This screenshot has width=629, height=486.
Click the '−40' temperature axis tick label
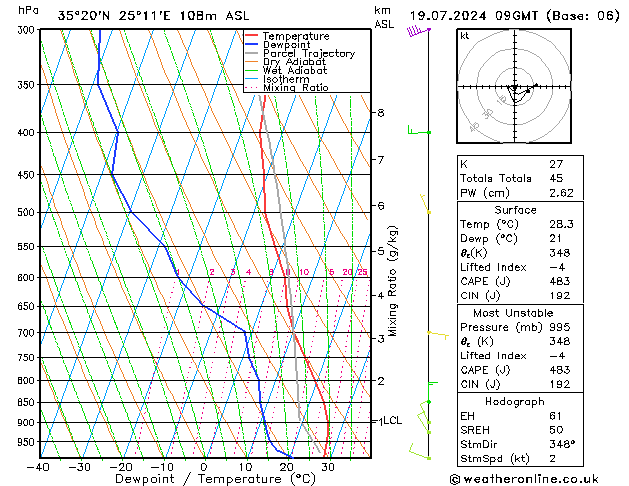[x=39, y=467]
